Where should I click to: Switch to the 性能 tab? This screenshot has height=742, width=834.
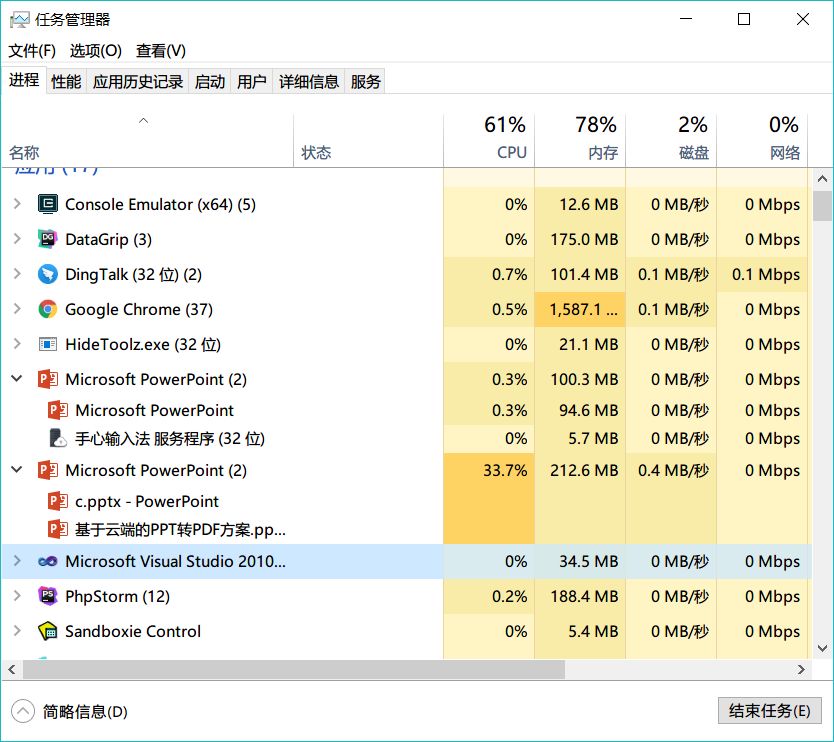point(66,81)
